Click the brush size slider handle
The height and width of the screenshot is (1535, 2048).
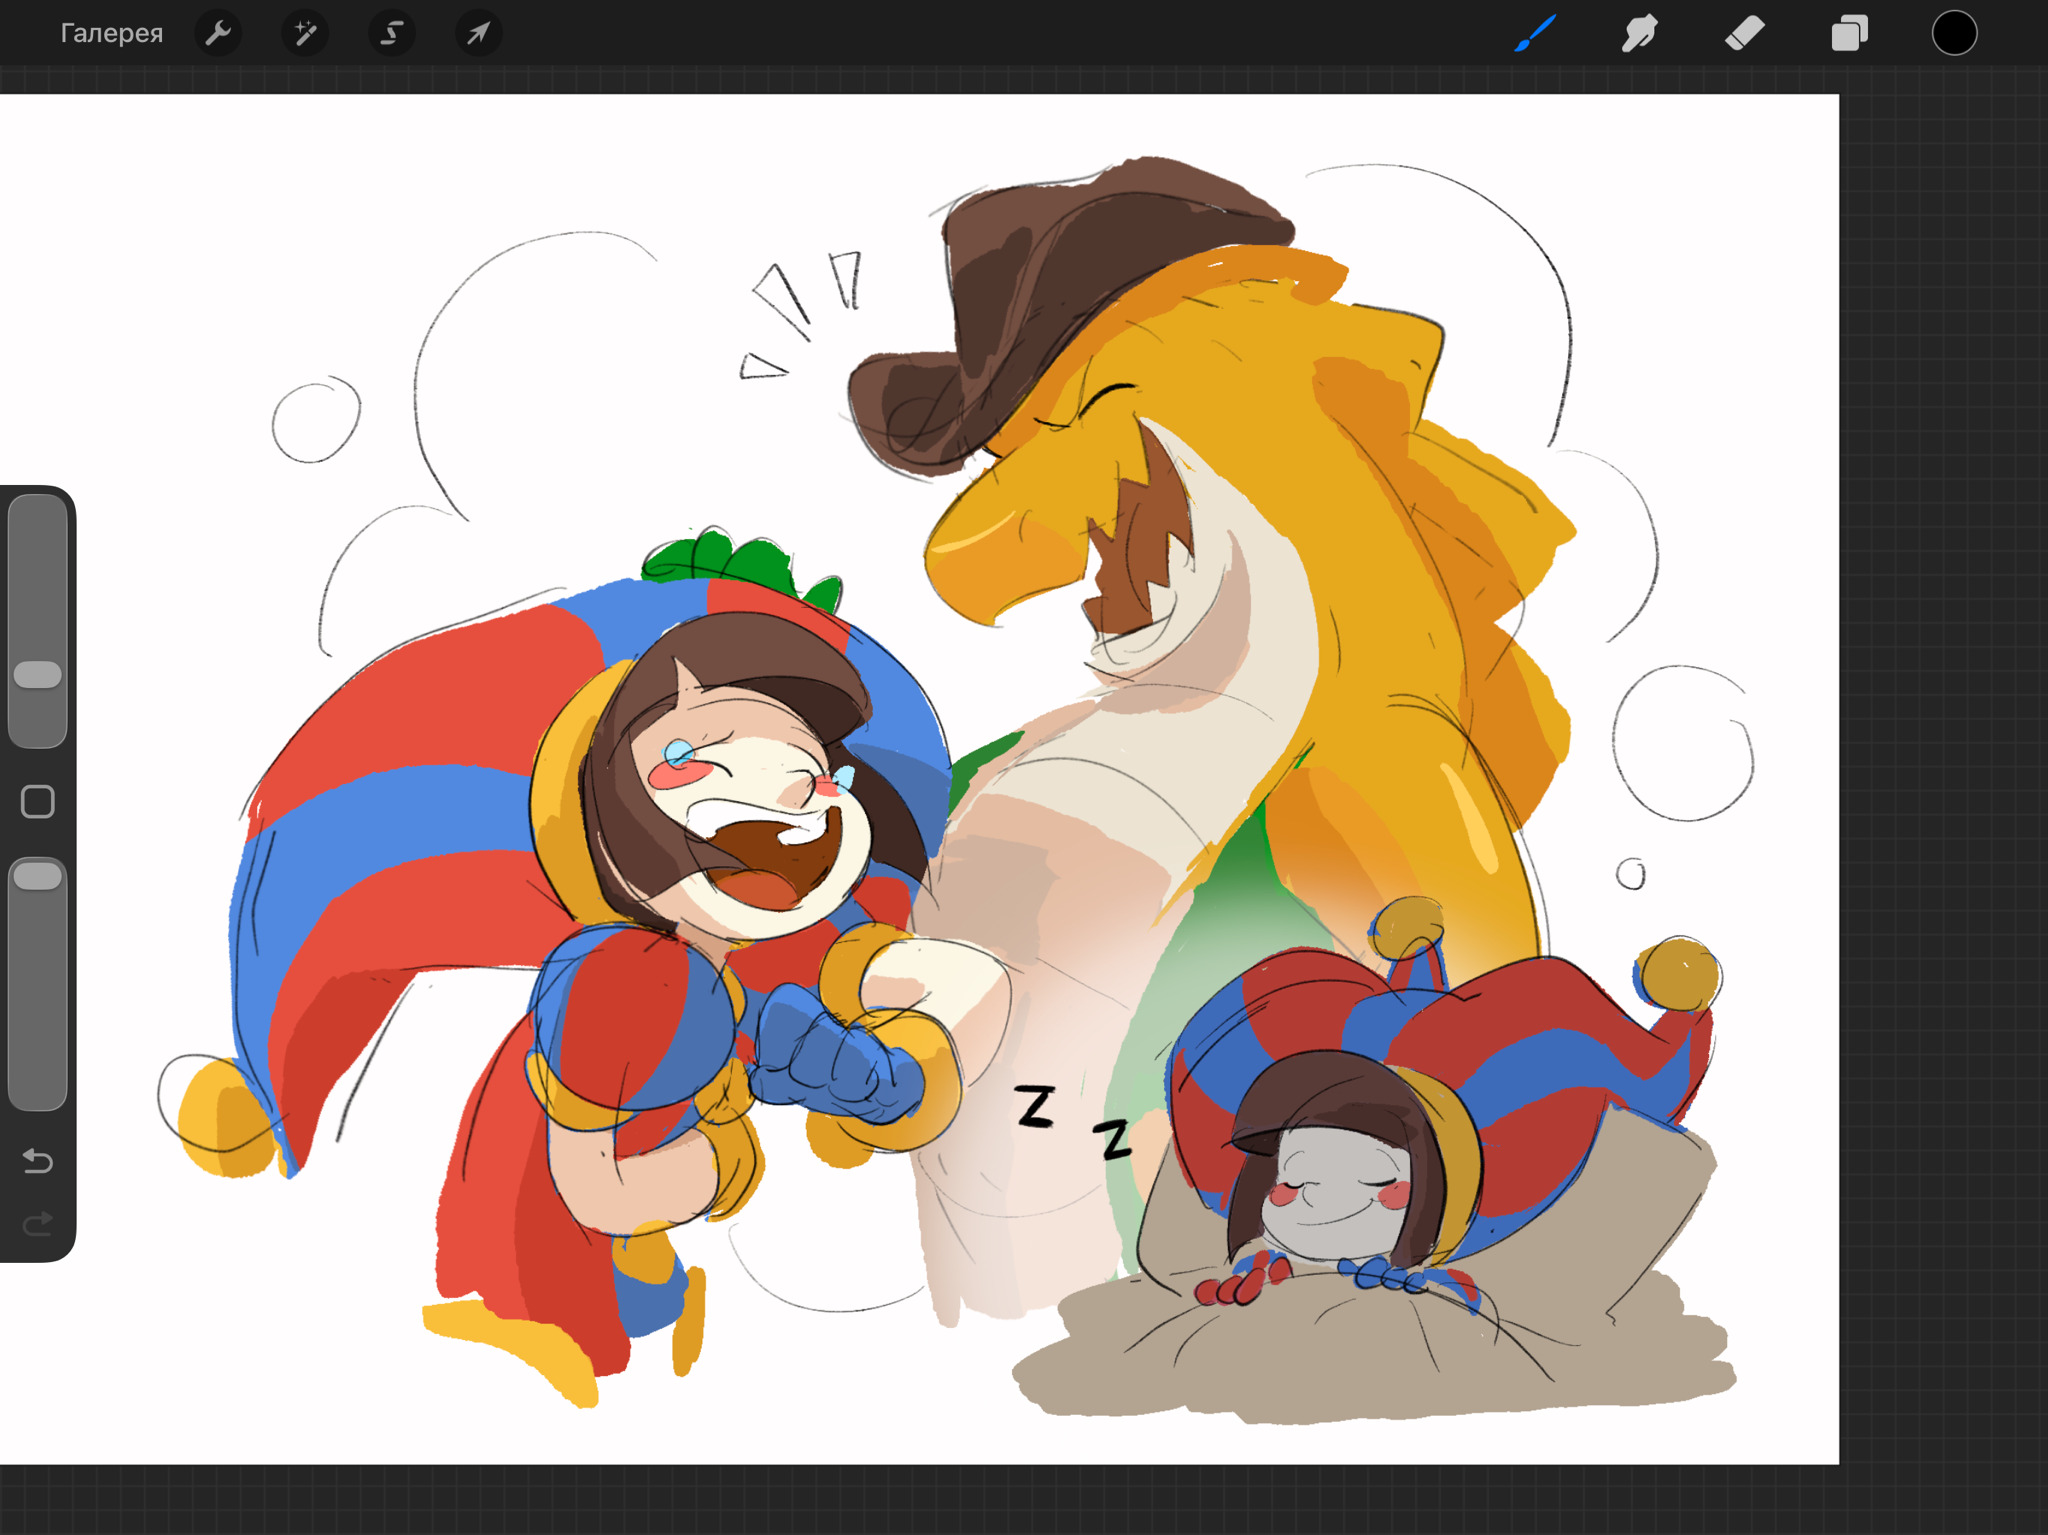click(38, 674)
